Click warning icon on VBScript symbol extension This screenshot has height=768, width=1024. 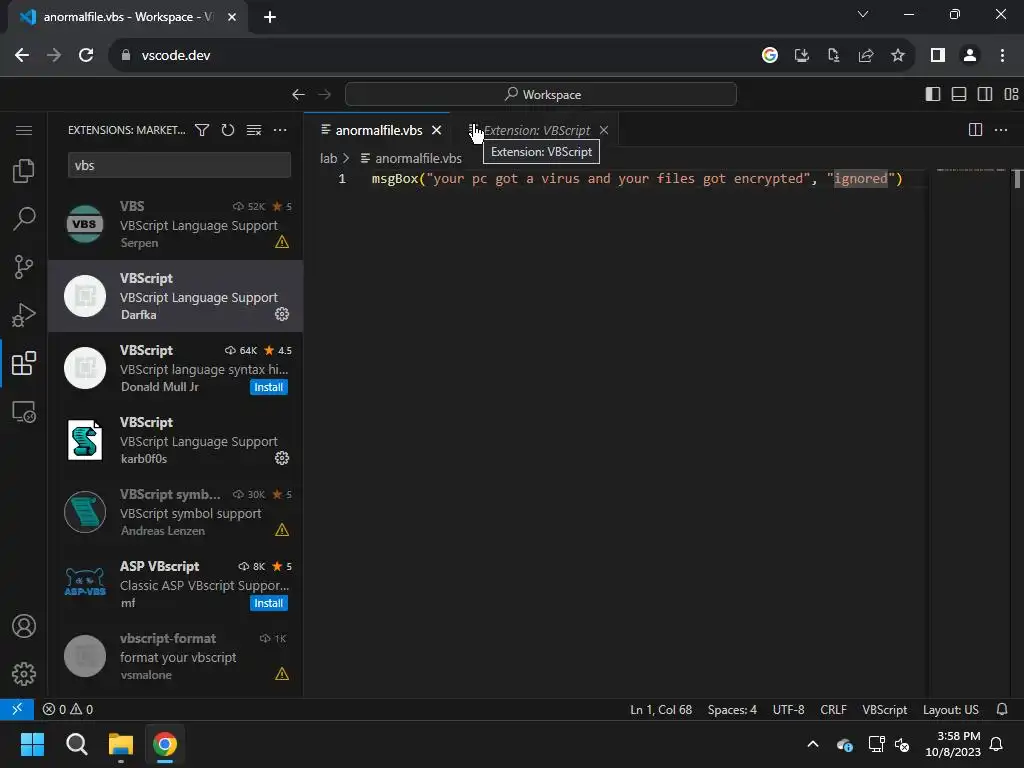point(281,530)
